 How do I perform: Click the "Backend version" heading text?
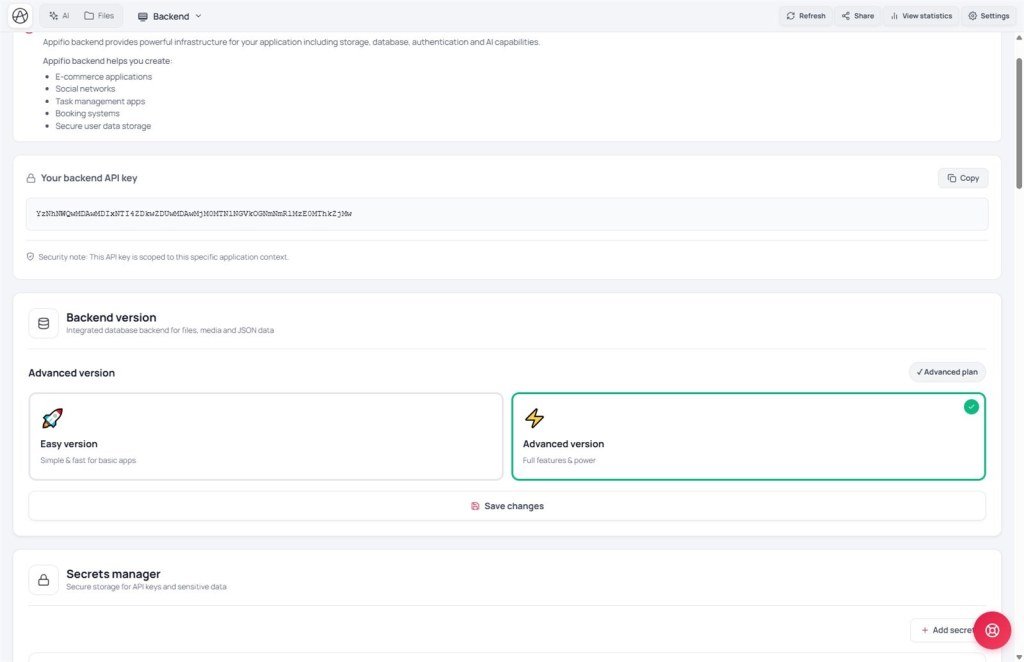pyautogui.click(x=111, y=317)
